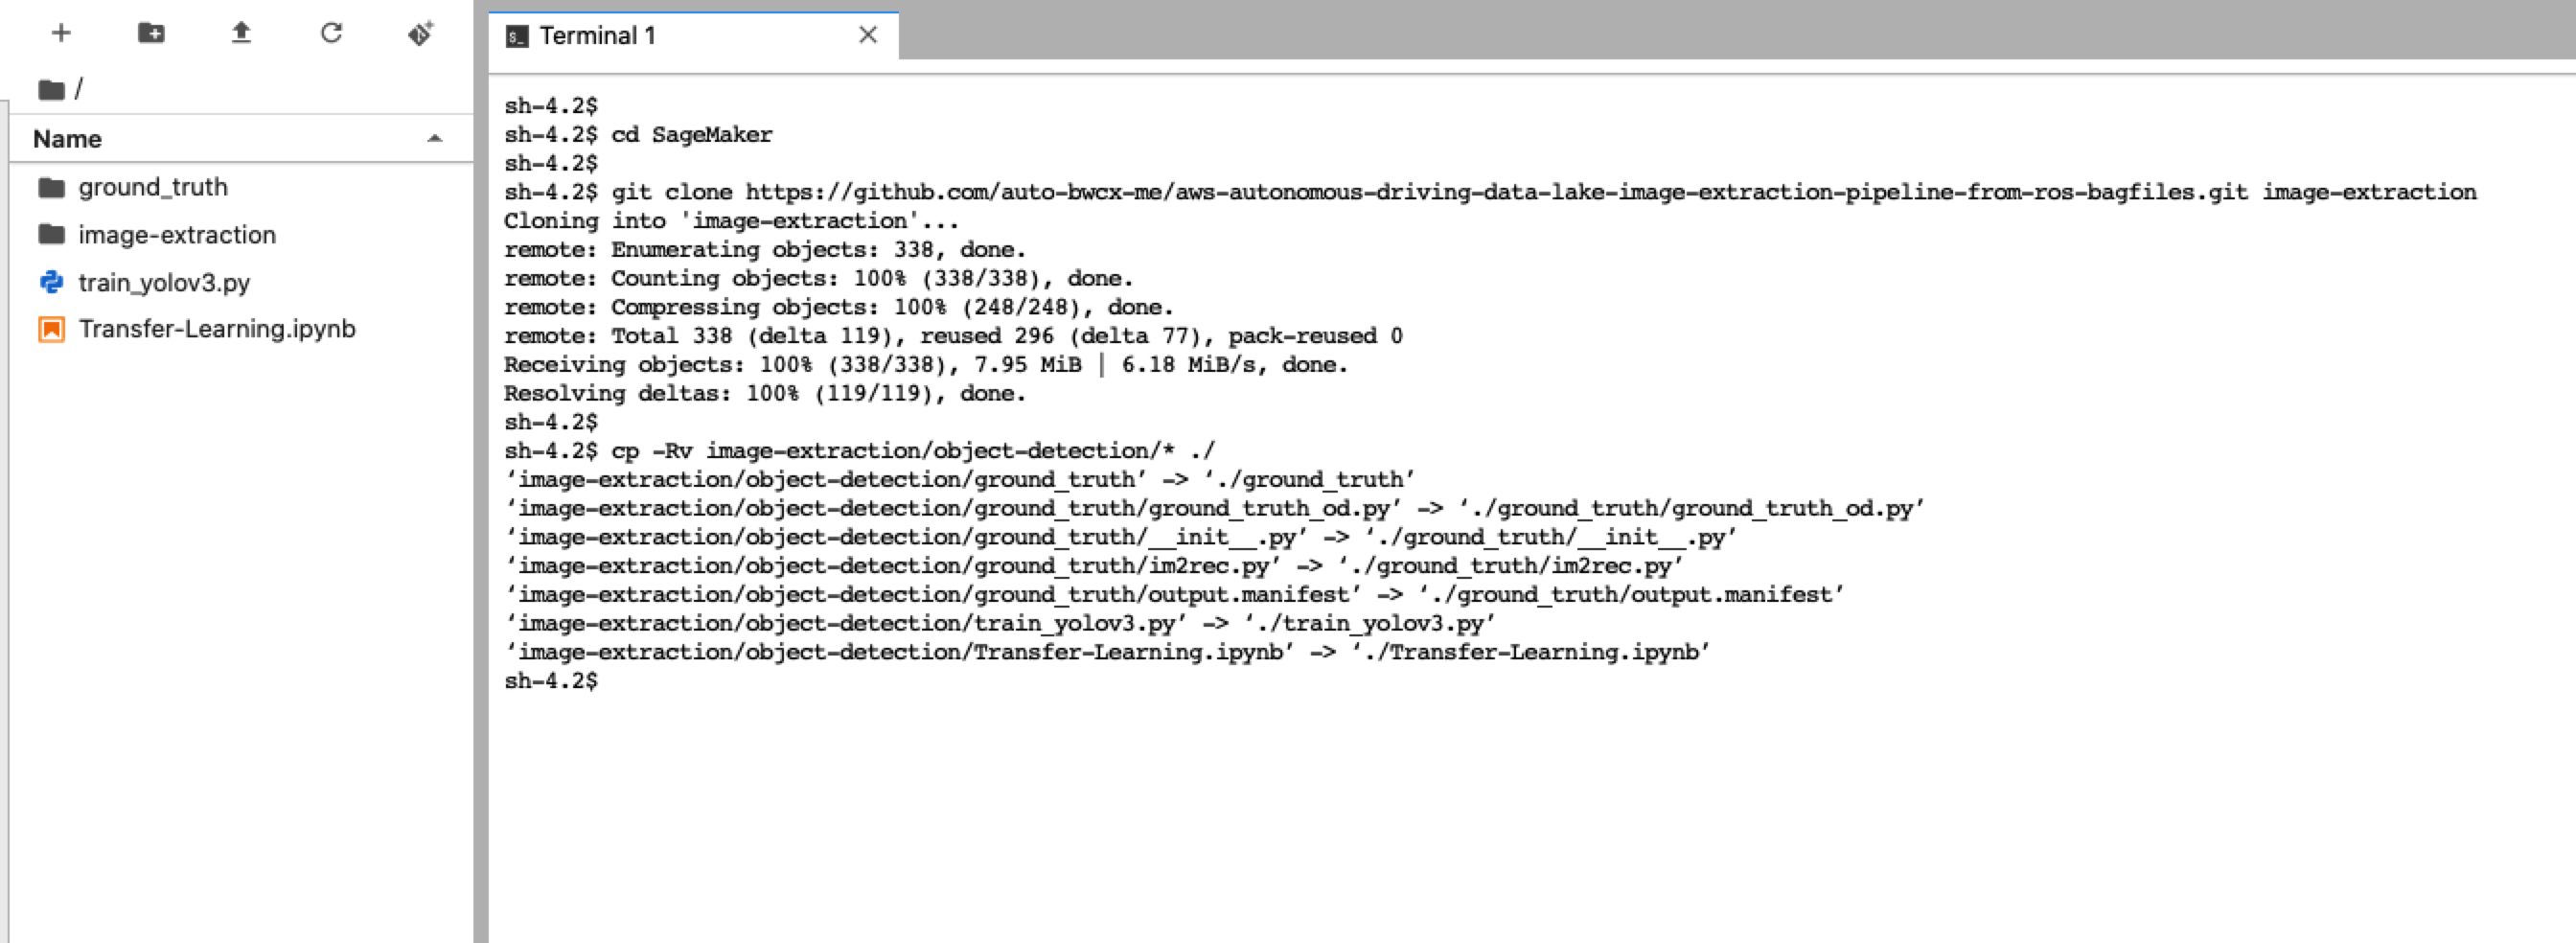Toggle the Name sort direction arrow
The width and height of the screenshot is (2576, 943).
tap(435, 139)
